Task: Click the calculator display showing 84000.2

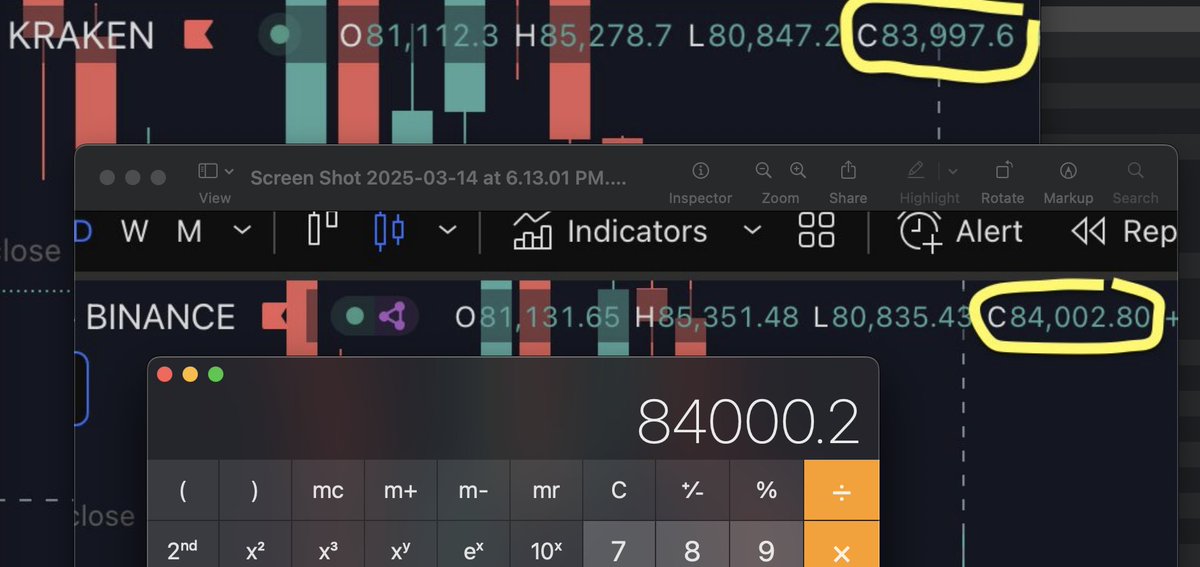Action: pyautogui.click(x=747, y=422)
